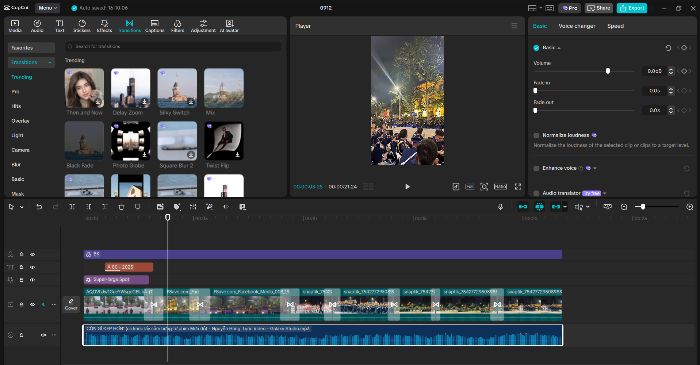This screenshot has height=365, width=700.
Task: Click the Volume slider handle
Action: click(608, 71)
